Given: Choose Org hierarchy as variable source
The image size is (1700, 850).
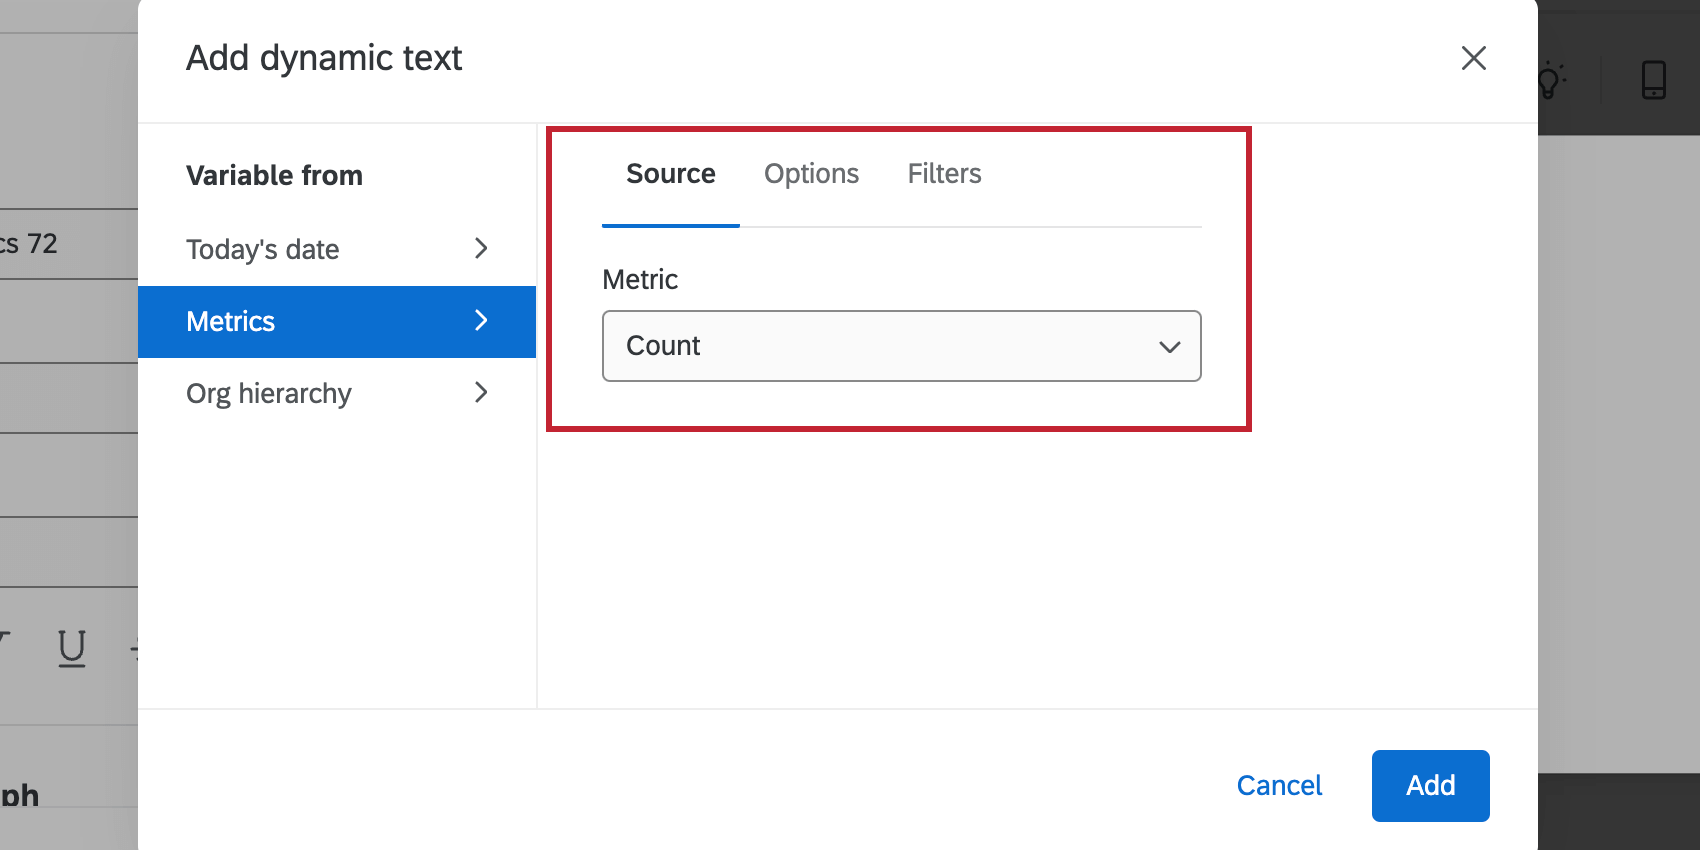Looking at the screenshot, I should [269, 393].
